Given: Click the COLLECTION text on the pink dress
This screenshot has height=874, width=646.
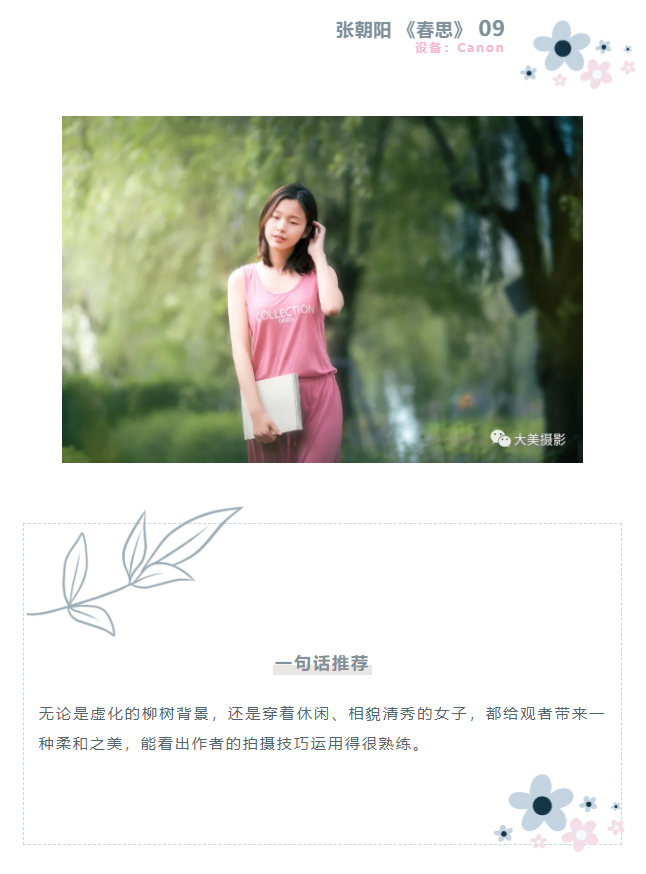Looking at the screenshot, I should [x=284, y=313].
